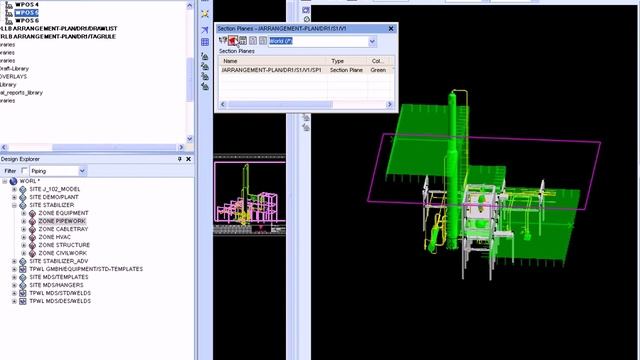Click the first pick tool icon in Section Planes dialog

(x=222, y=40)
